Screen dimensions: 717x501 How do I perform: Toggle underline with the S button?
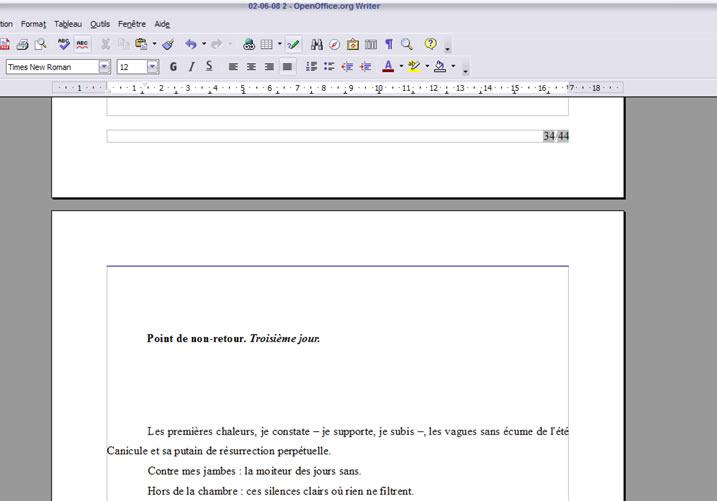tap(209, 67)
